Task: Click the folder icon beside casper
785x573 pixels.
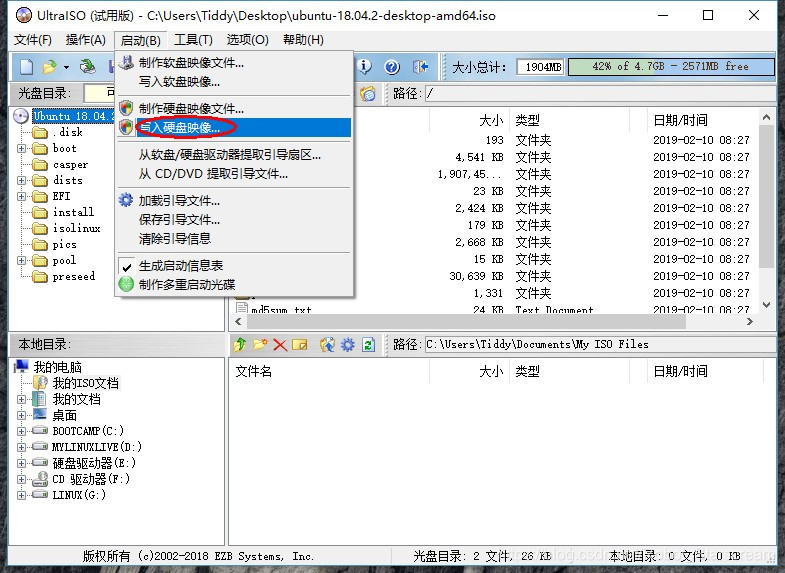Action: pyautogui.click(x=40, y=165)
